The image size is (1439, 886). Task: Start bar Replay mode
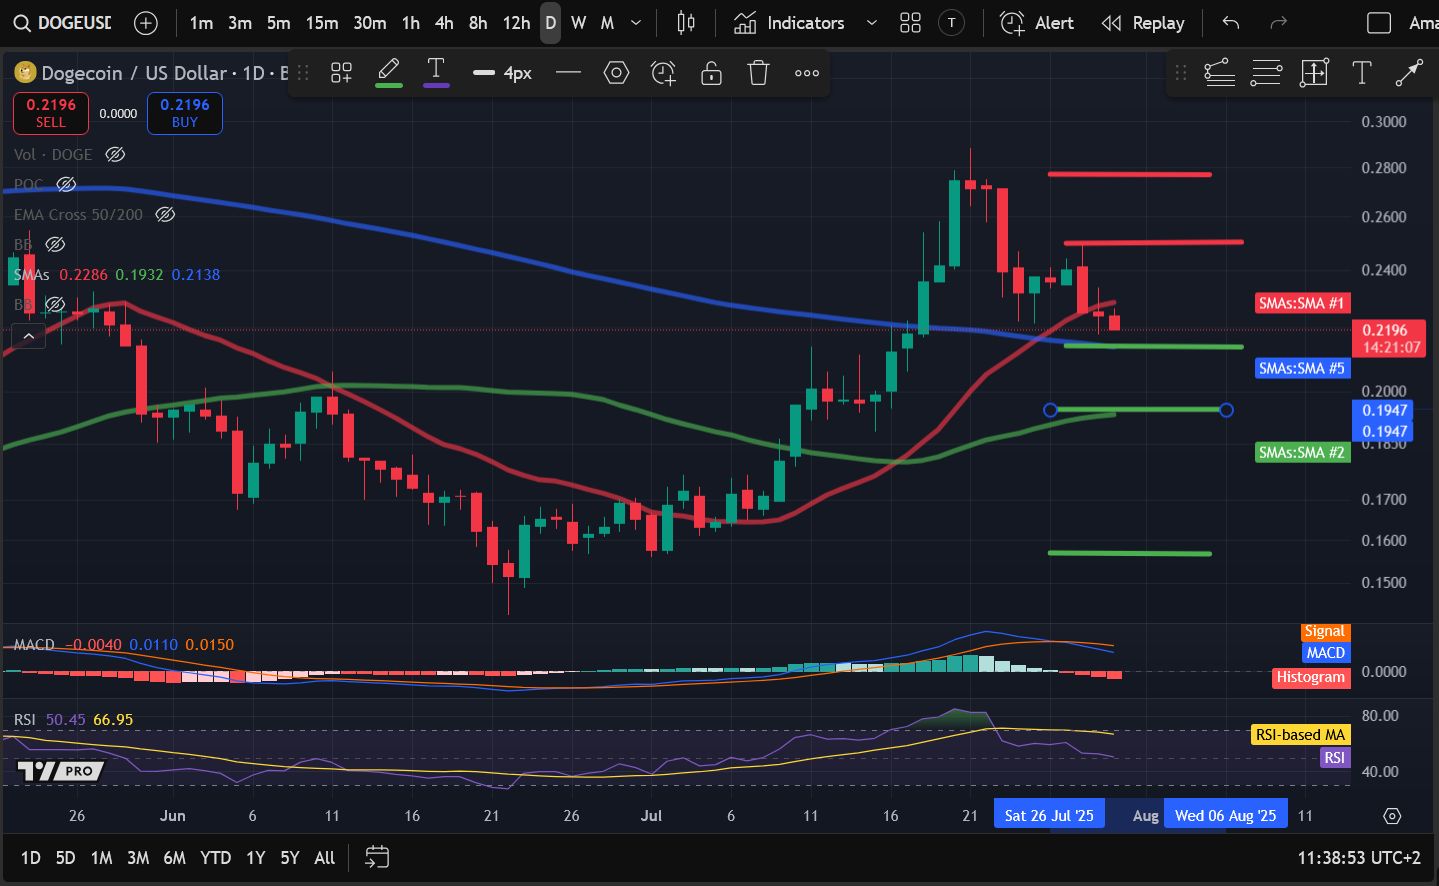(x=1143, y=23)
